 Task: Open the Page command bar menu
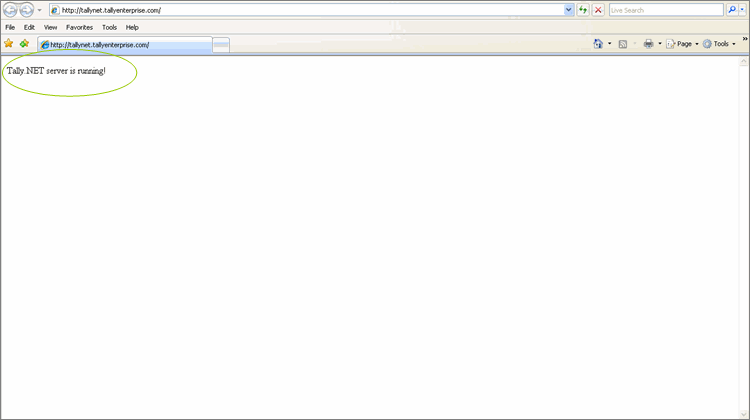pyautogui.click(x=682, y=44)
